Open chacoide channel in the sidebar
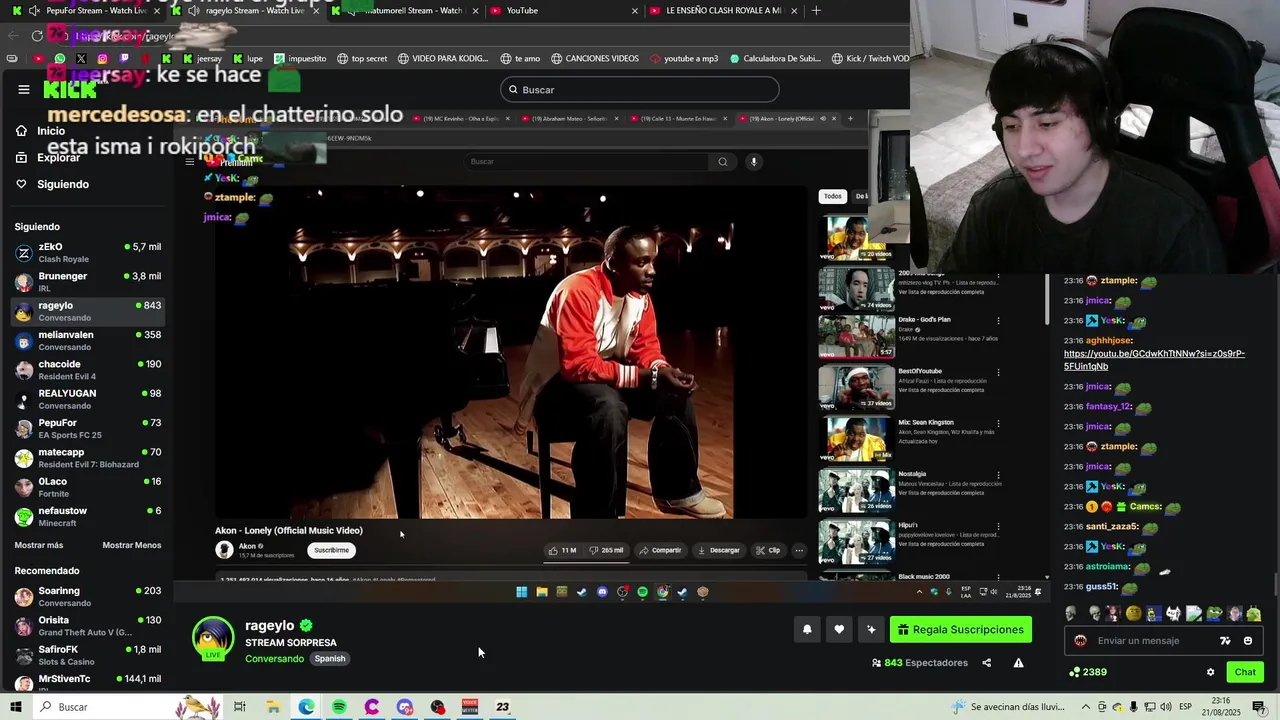The width and height of the screenshot is (1280, 720). 88,369
